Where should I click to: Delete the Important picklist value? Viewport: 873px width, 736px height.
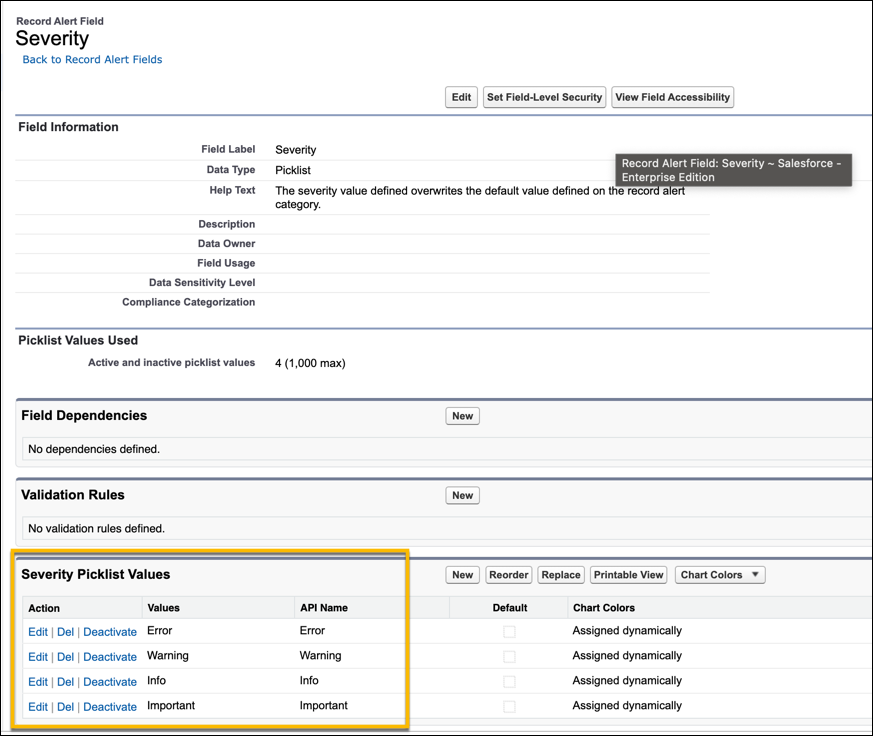coord(65,707)
